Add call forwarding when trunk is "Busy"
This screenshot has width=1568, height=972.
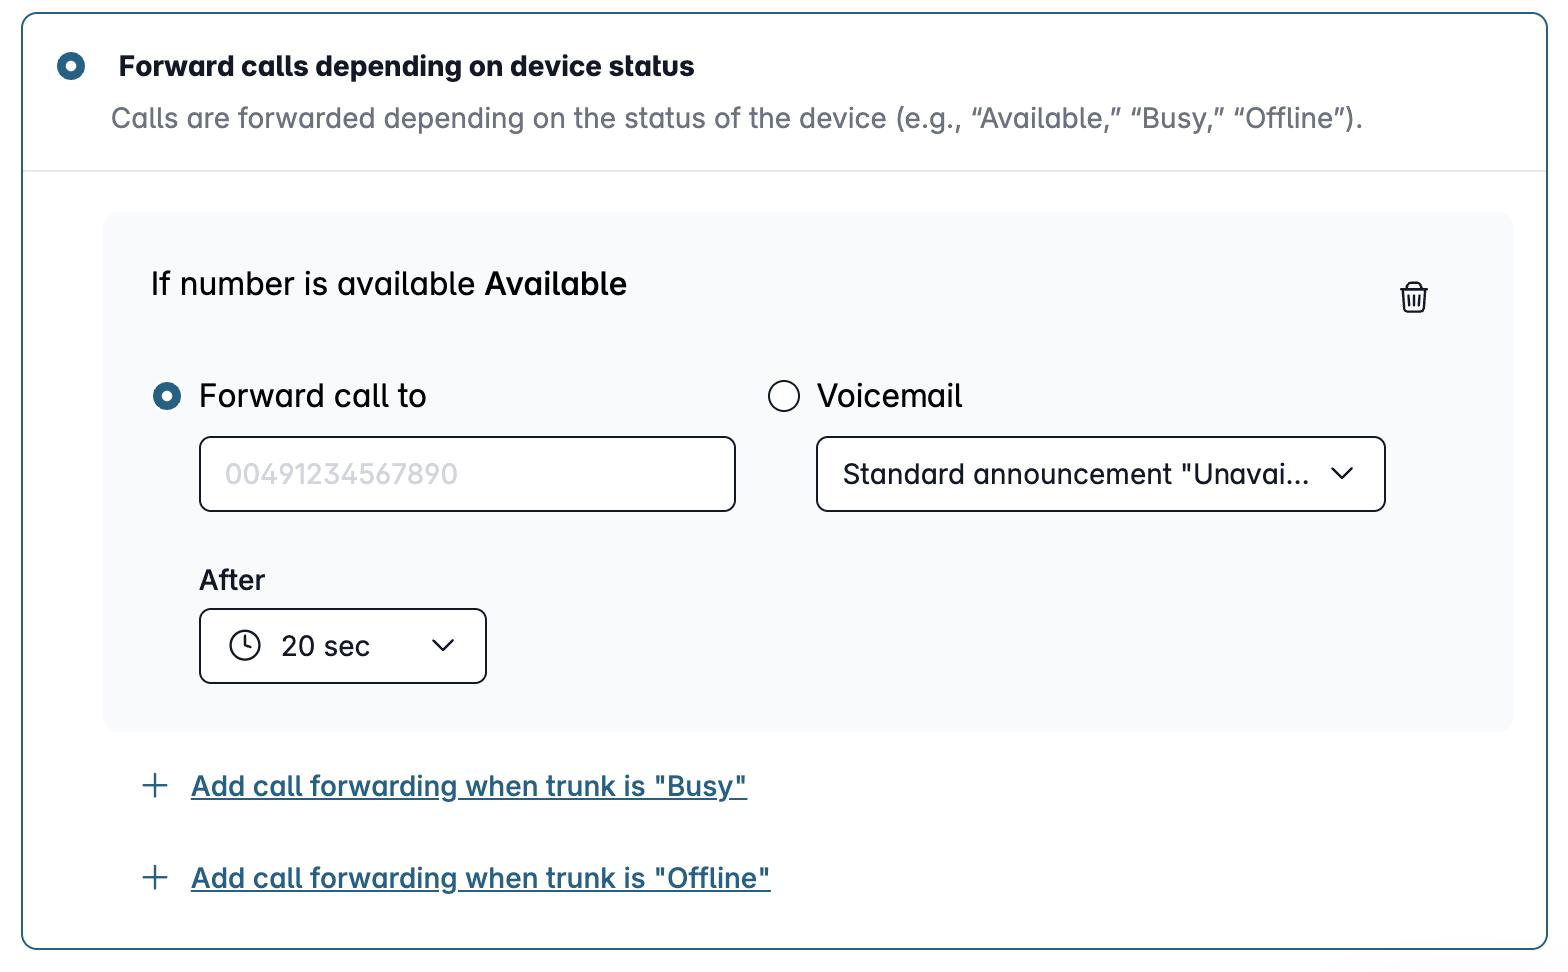pos(469,786)
